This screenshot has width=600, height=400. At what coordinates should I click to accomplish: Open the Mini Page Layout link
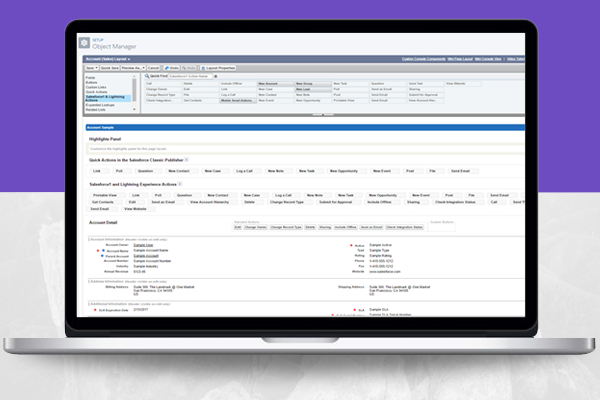[460, 59]
